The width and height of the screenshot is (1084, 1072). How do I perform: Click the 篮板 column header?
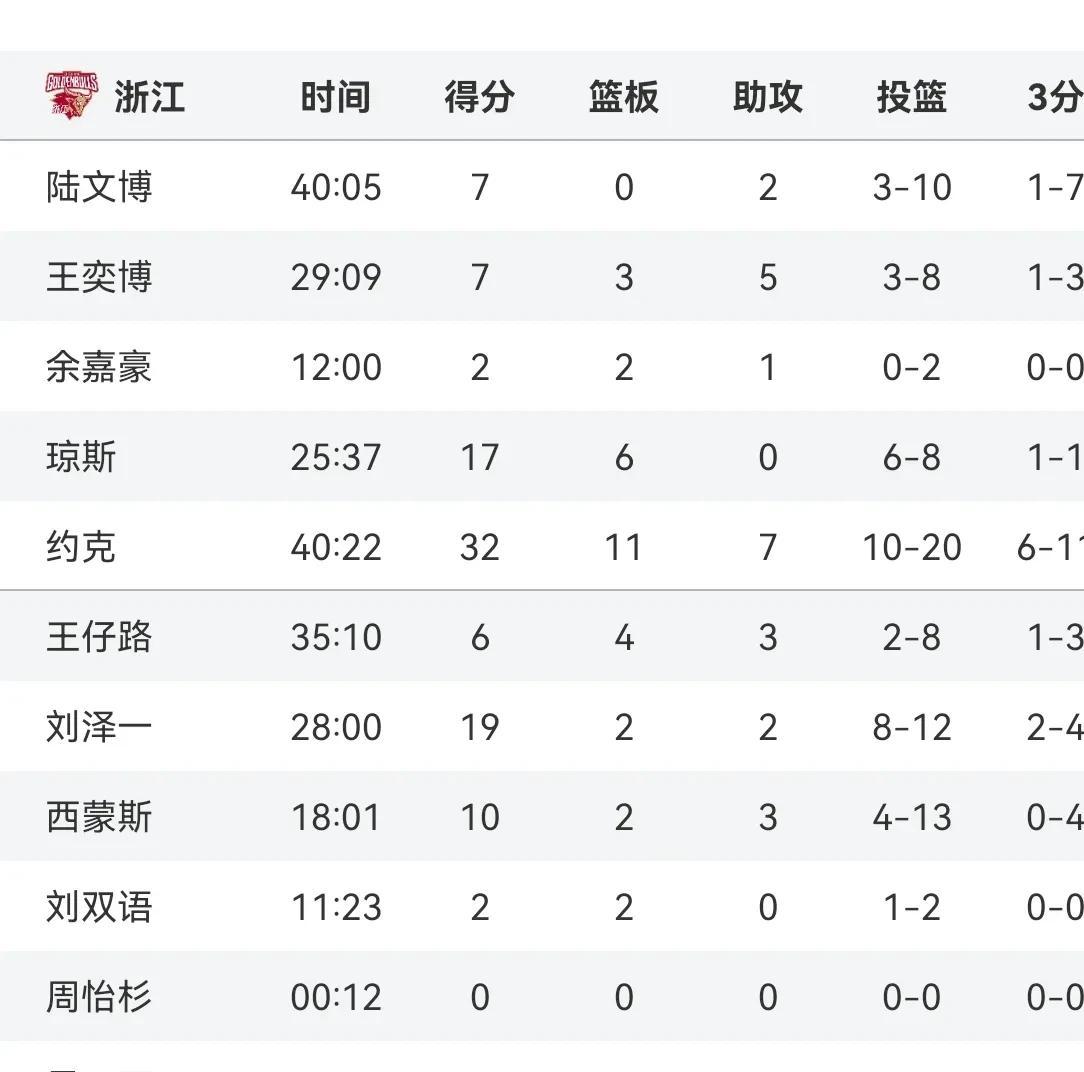[623, 98]
